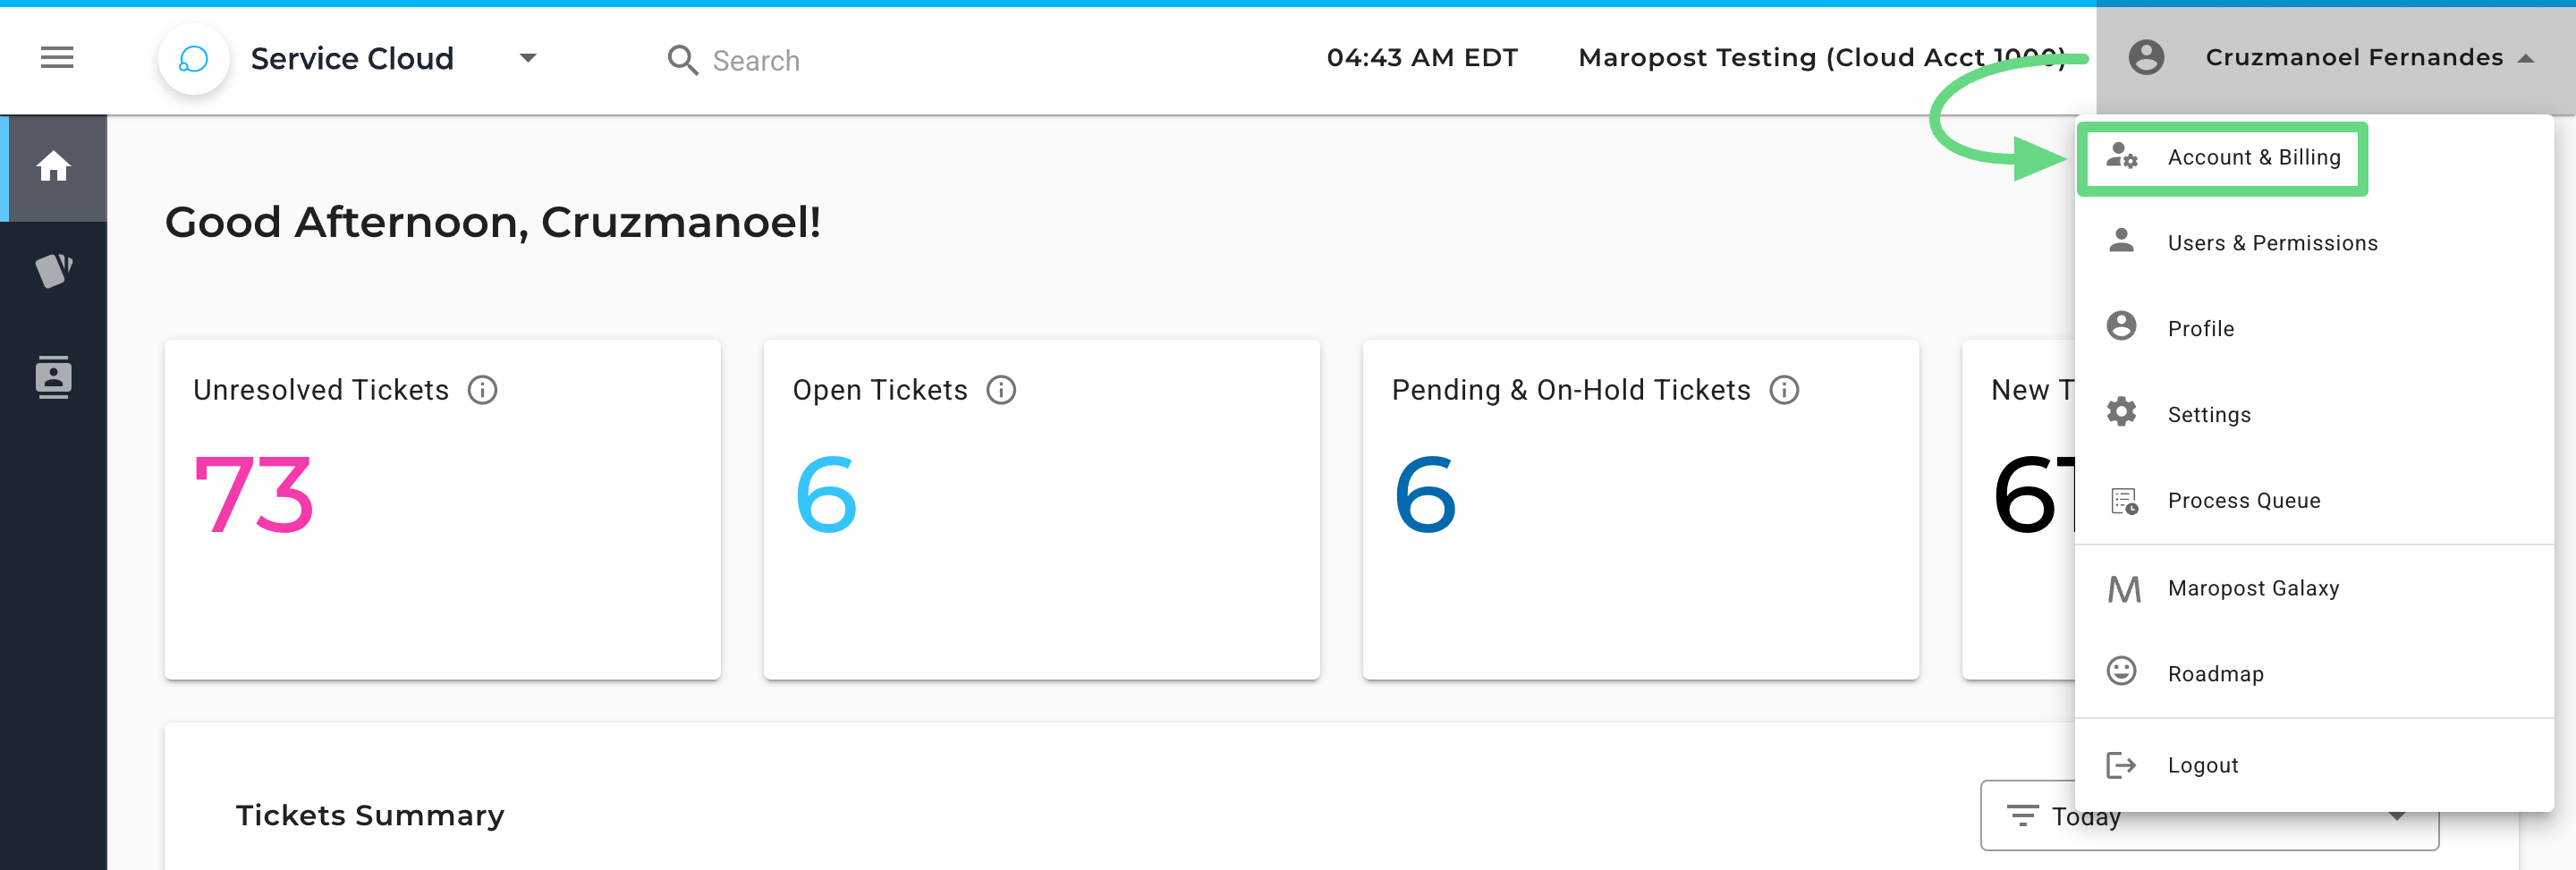Open the Contacts sidebar icon
The image size is (2576, 870).
(54, 377)
